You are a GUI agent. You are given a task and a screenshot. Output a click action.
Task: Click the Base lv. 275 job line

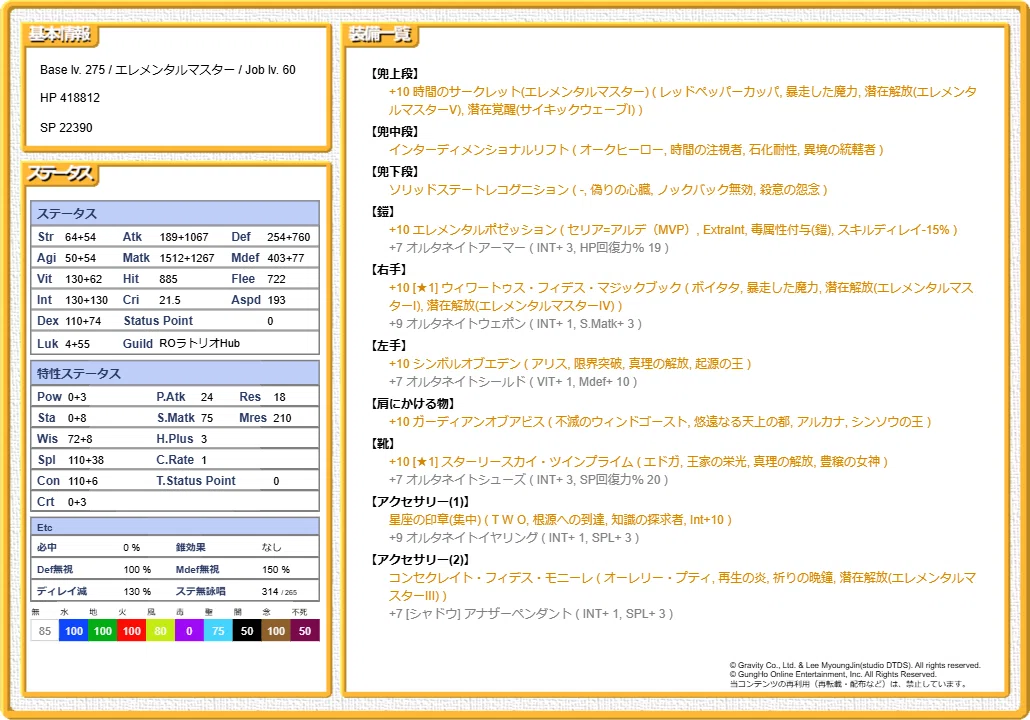(168, 70)
